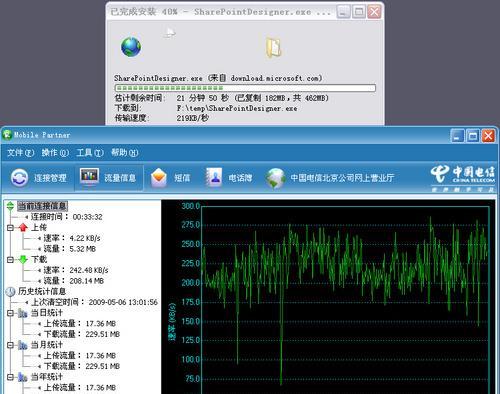Click the globe icon for 中国电信北京公司网上营业厅
The width and height of the screenshot is (500, 394).
click(x=275, y=178)
